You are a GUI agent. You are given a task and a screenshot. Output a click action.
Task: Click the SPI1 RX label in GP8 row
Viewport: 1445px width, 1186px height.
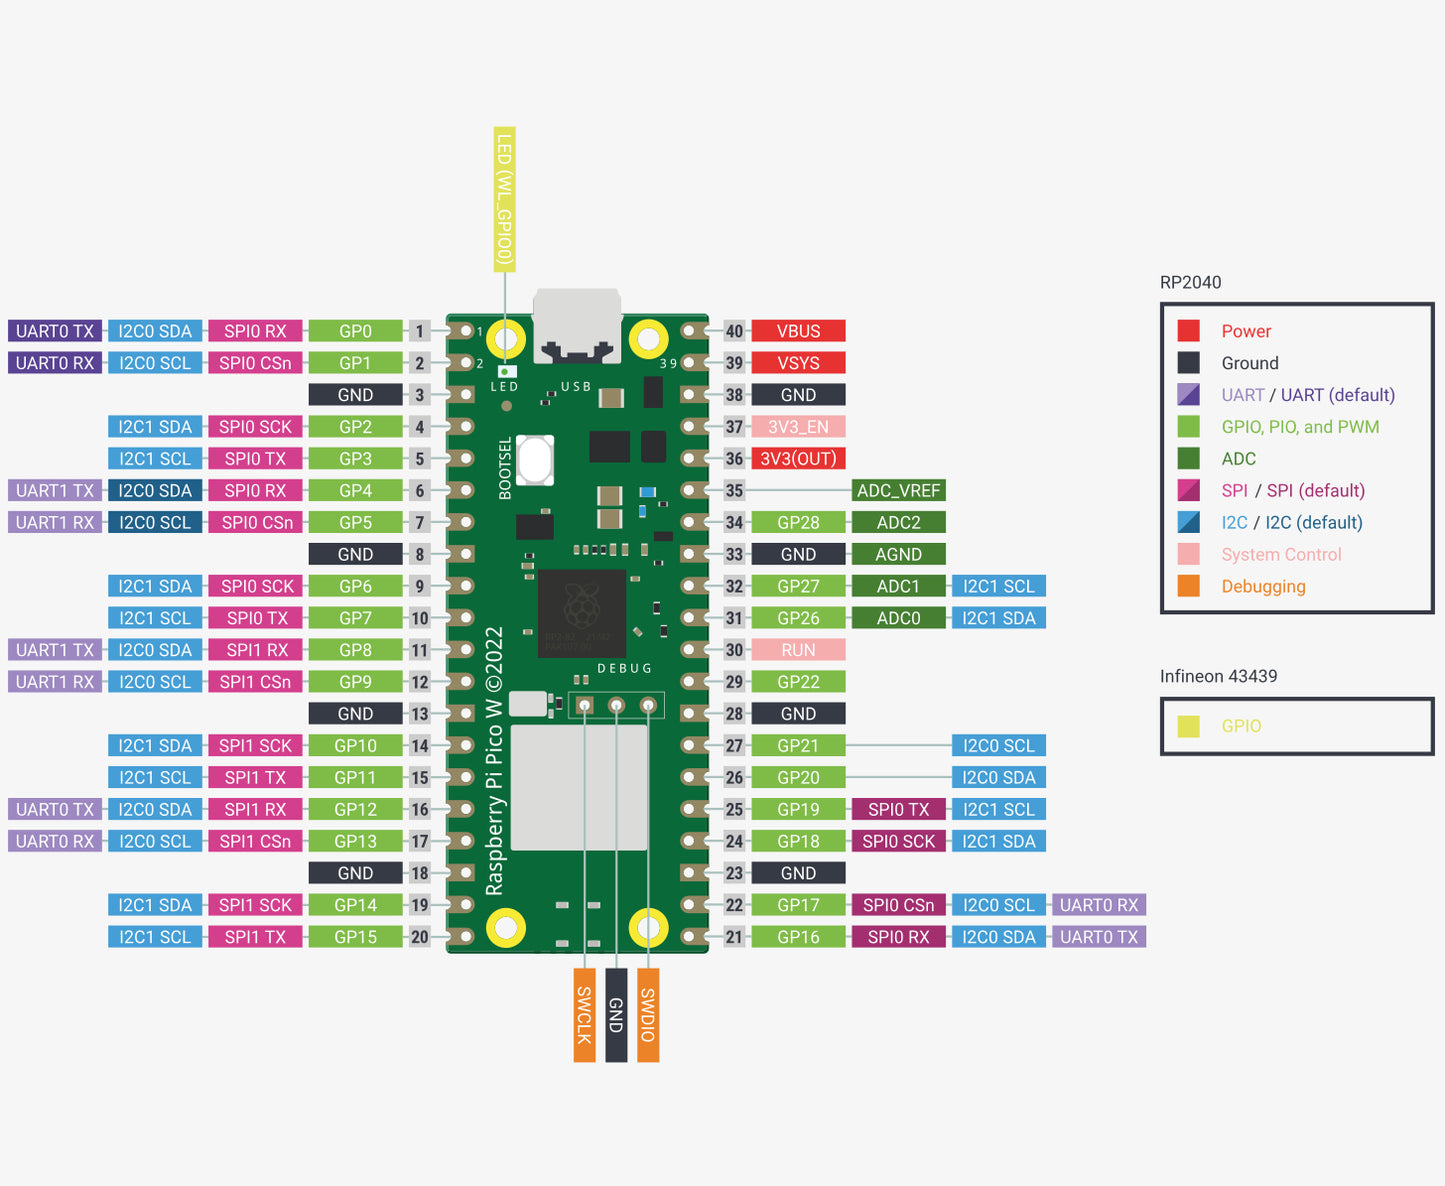pos(255,650)
